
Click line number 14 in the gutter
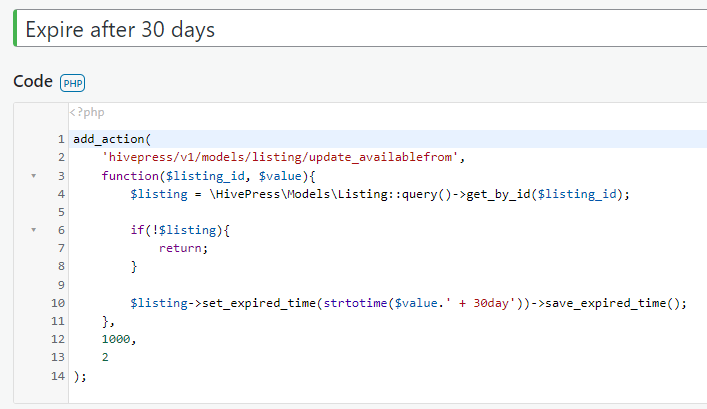pos(58,376)
